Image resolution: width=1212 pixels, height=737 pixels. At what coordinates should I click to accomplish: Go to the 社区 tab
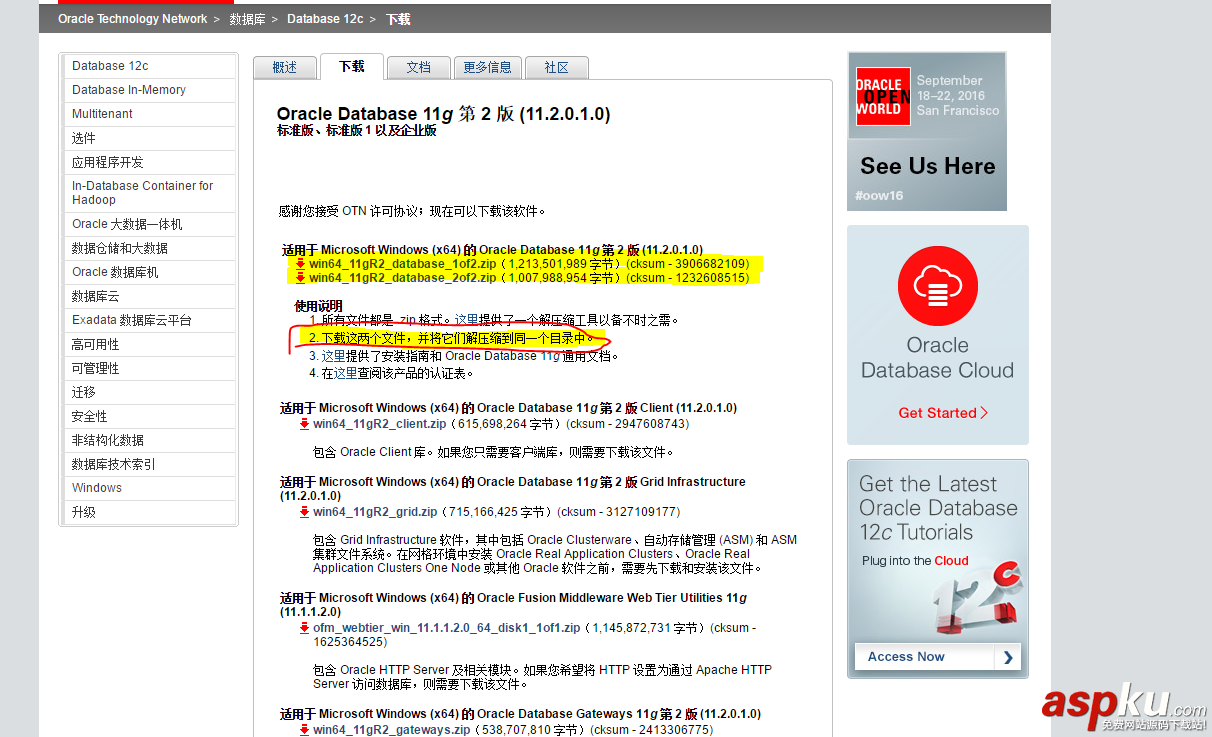(x=557, y=67)
